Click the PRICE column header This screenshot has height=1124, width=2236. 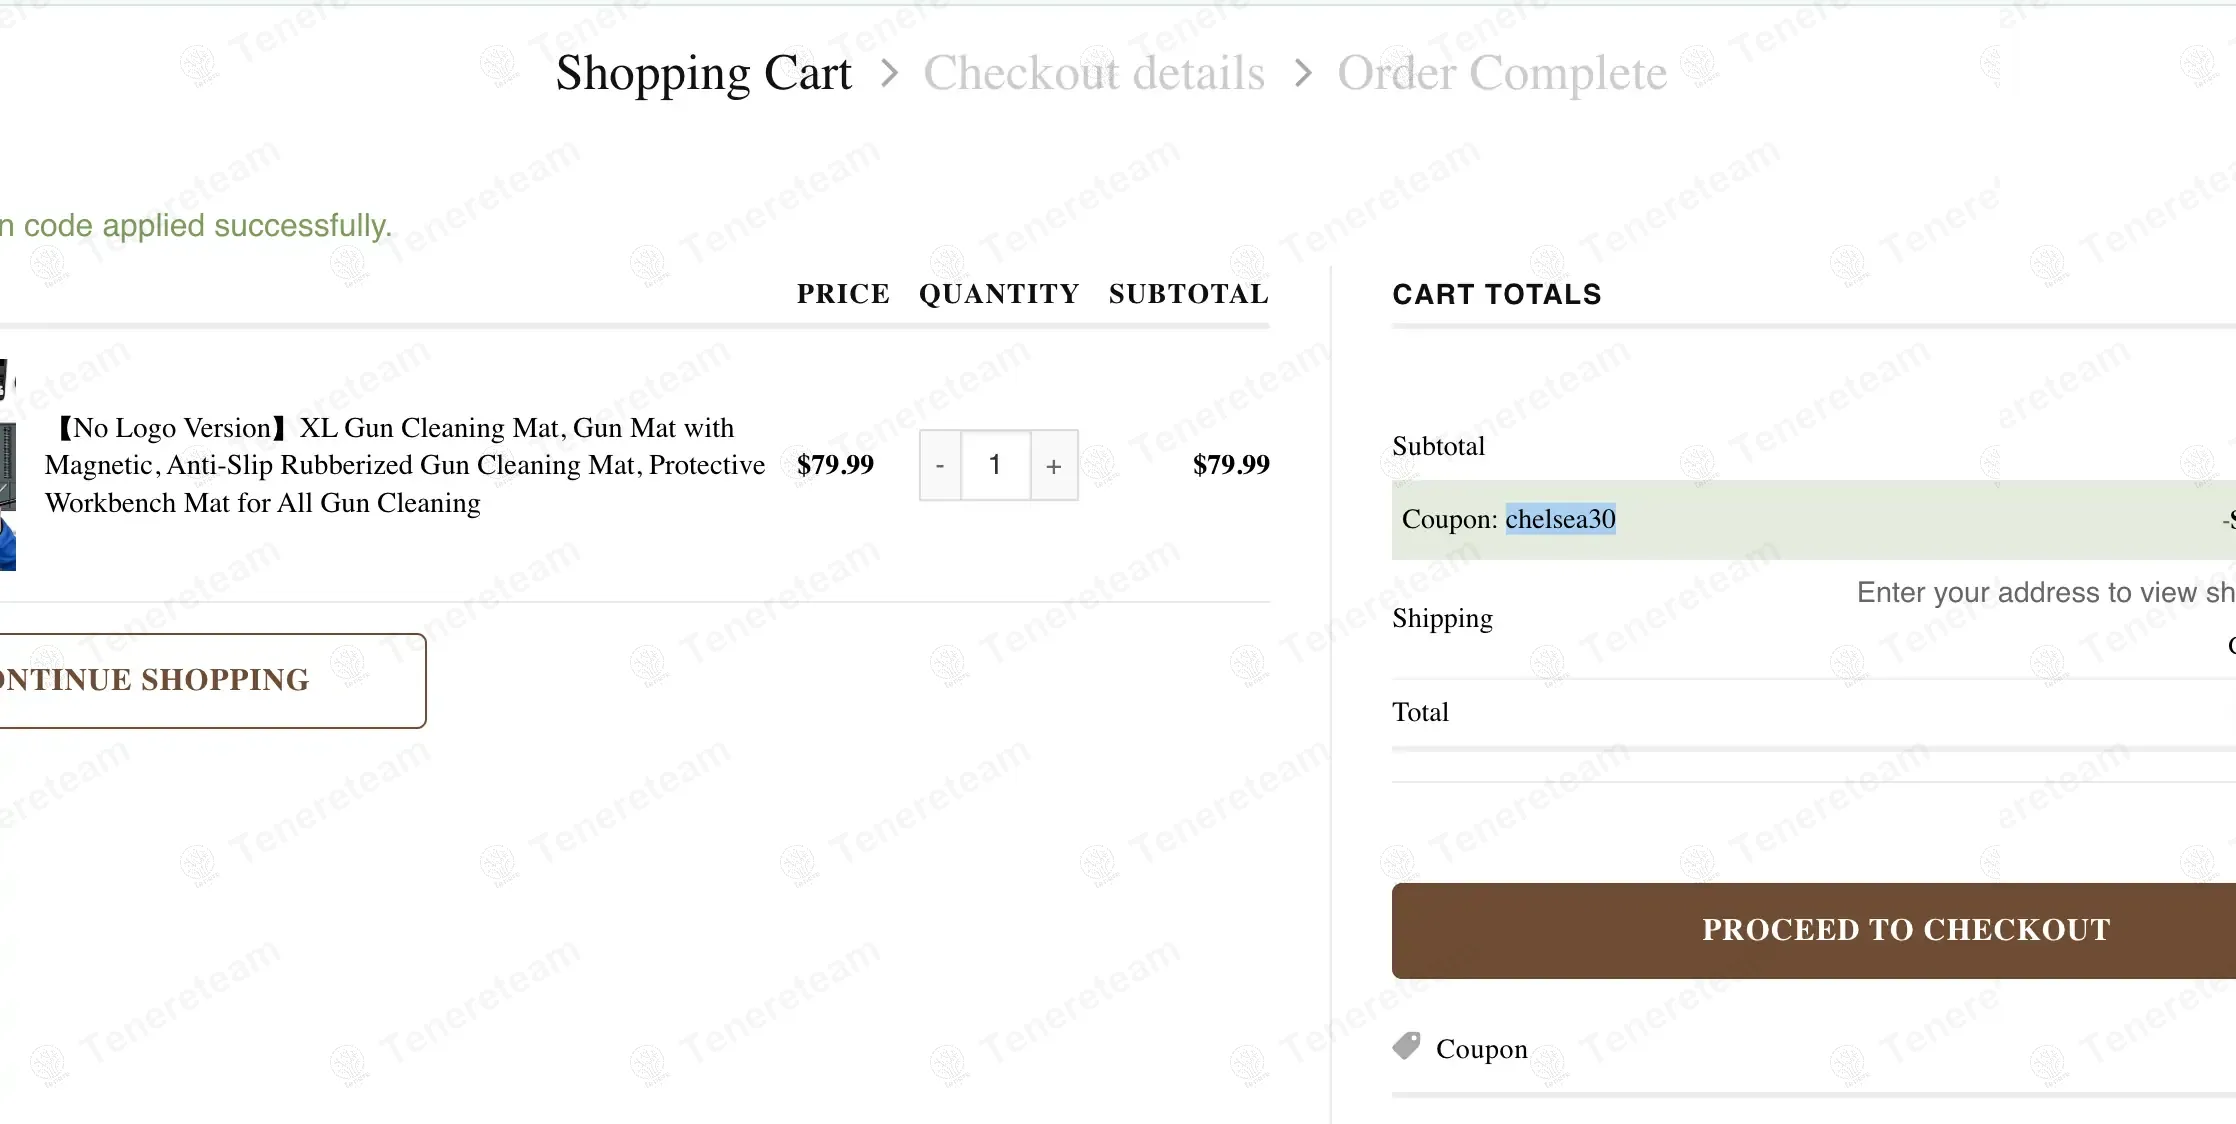843,294
